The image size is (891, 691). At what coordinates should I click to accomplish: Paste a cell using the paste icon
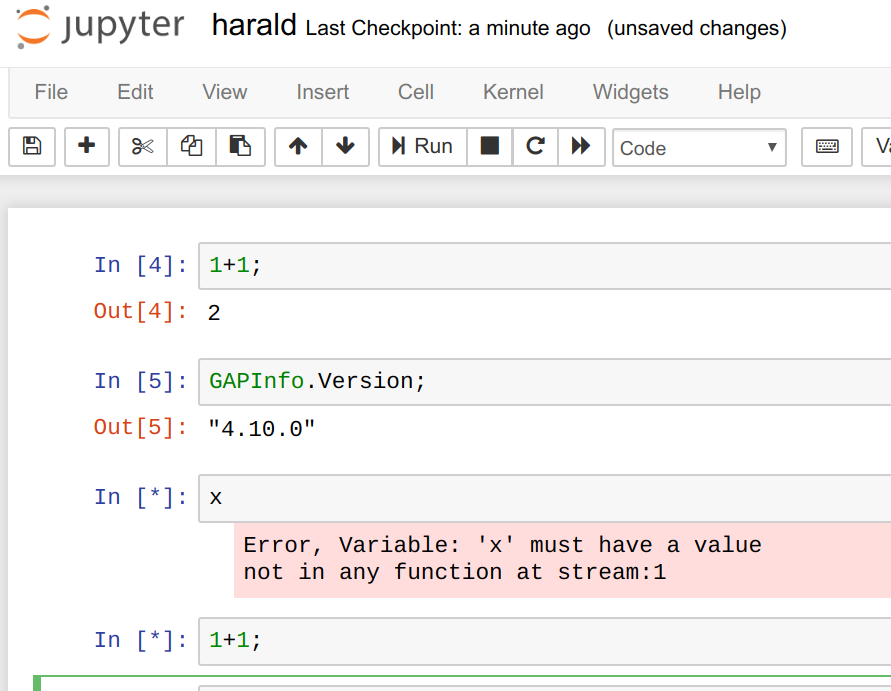pyautogui.click(x=239, y=147)
